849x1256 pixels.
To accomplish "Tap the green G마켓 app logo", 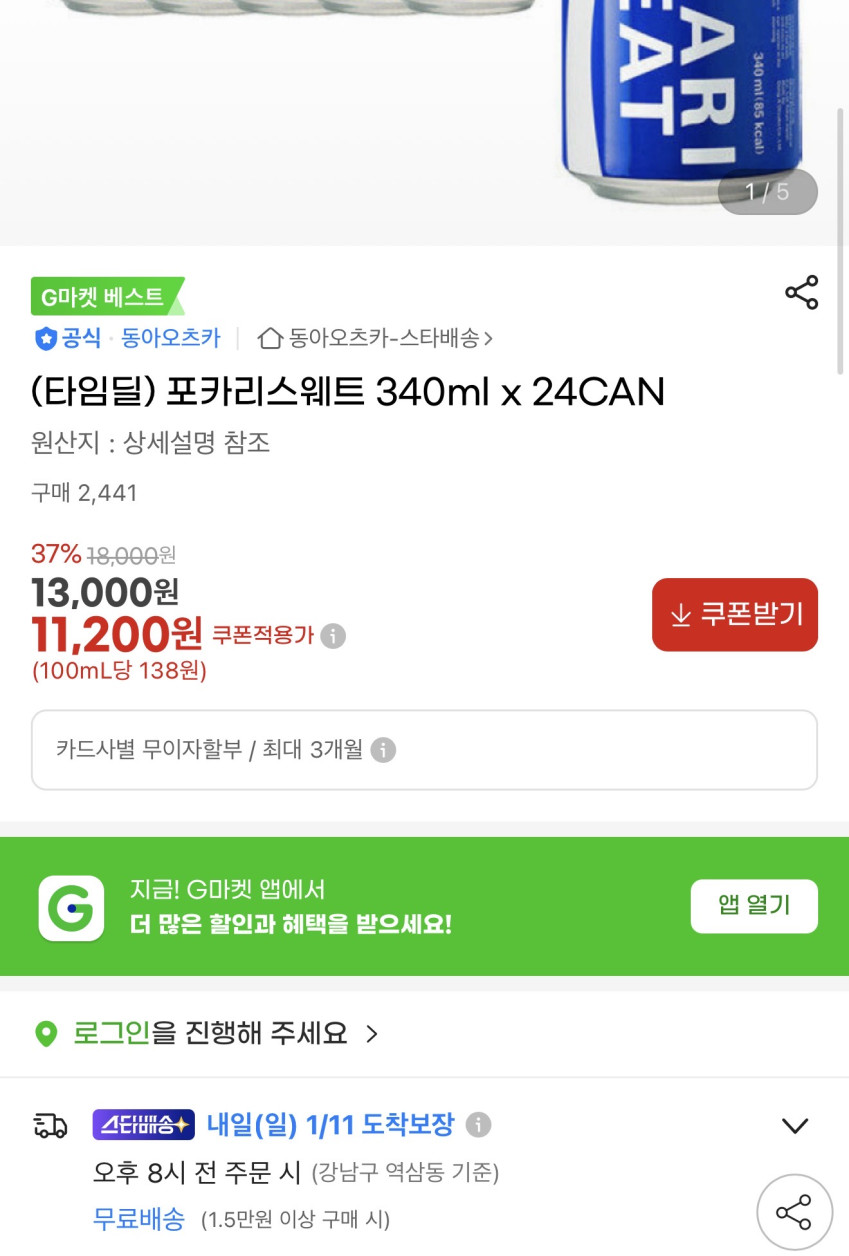I will [x=71, y=908].
